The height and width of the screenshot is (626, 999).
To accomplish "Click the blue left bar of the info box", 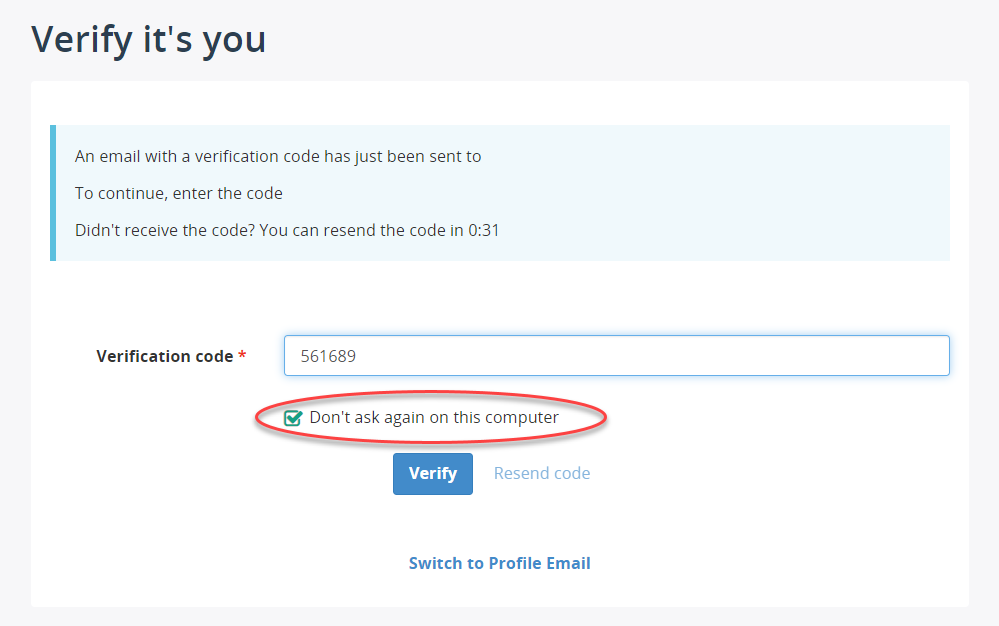I will pos(53,193).
